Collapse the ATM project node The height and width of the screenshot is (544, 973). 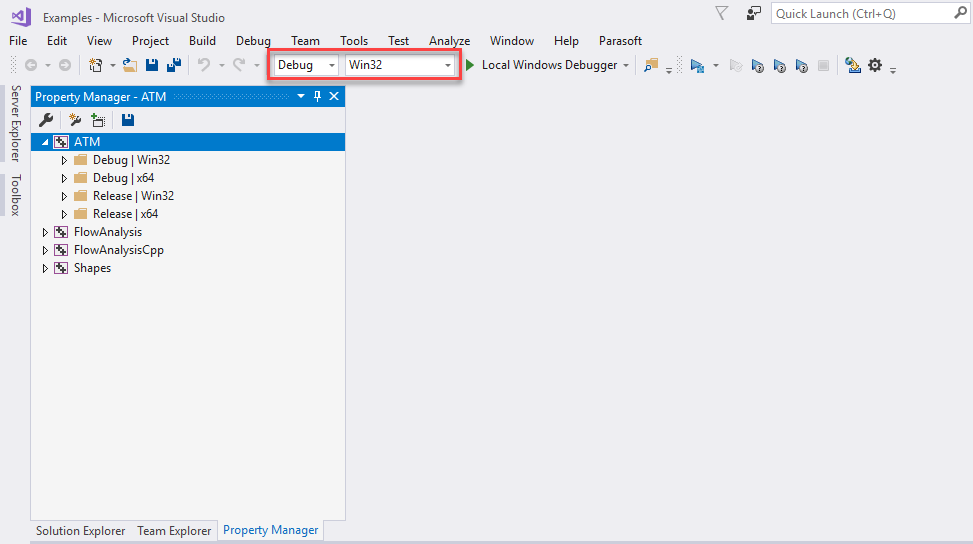click(x=45, y=142)
